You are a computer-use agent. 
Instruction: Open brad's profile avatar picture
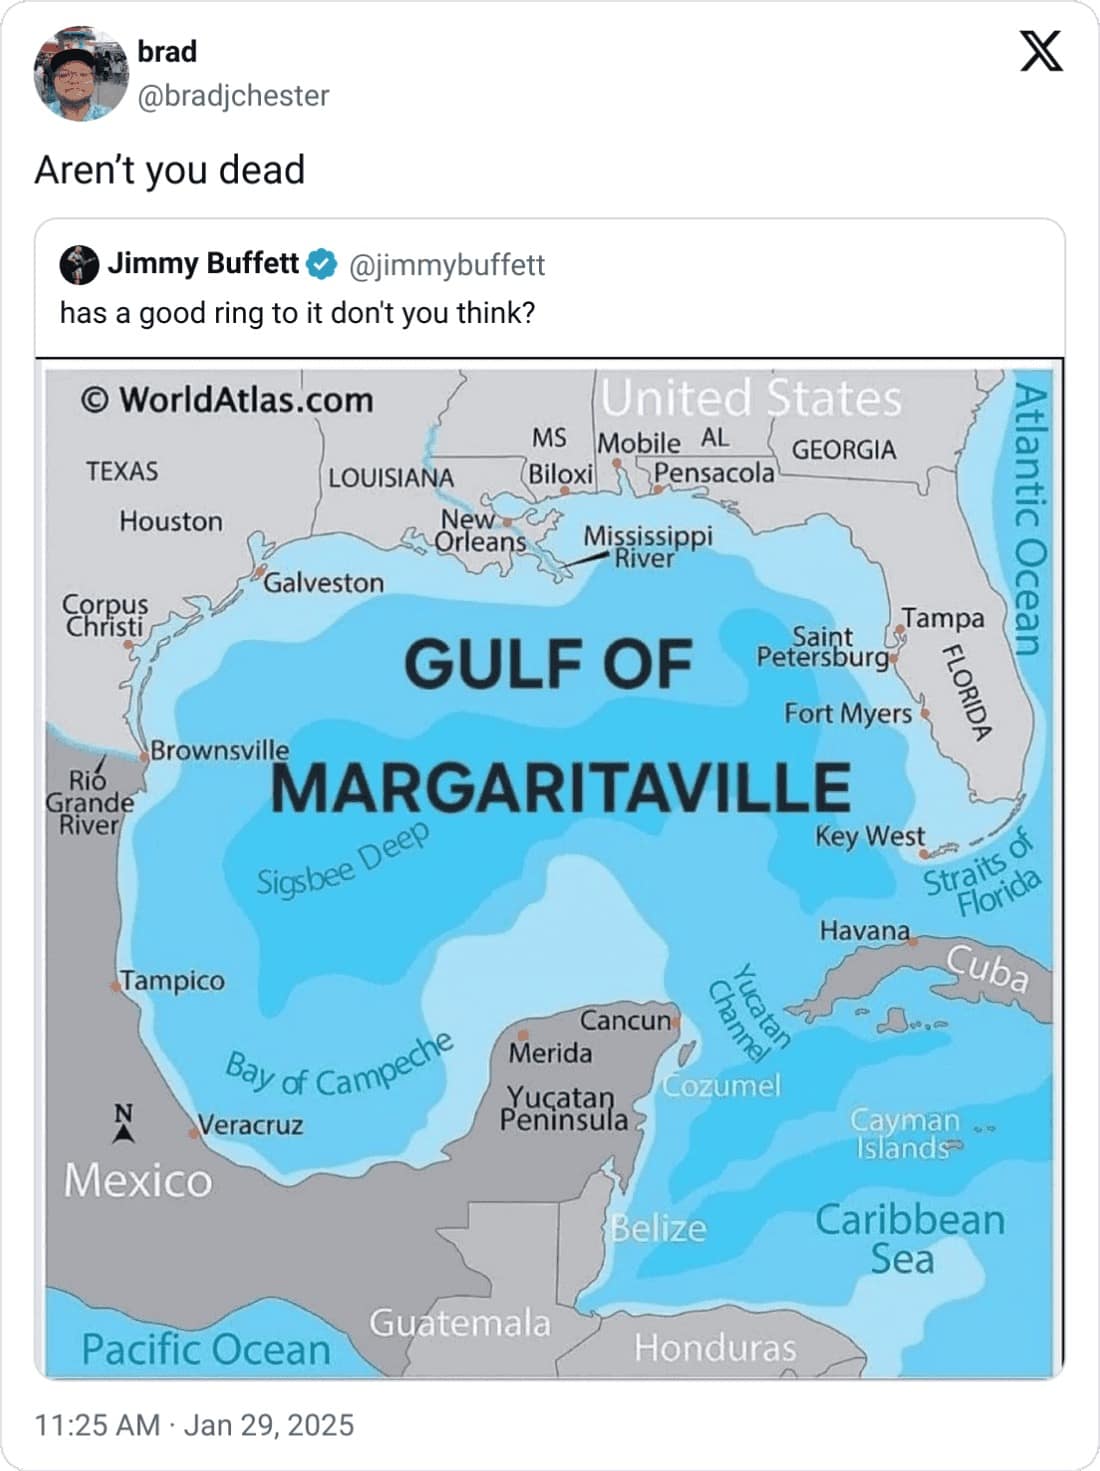coord(81,74)
